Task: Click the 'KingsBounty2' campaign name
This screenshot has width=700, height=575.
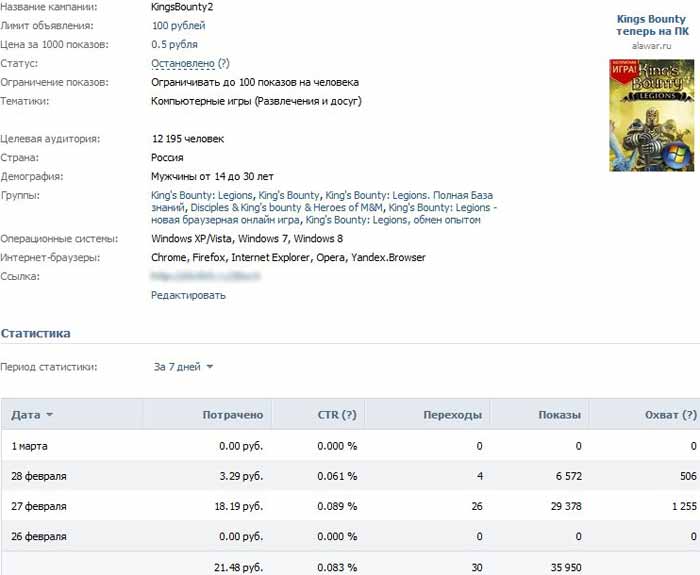Action: [182, 7]
